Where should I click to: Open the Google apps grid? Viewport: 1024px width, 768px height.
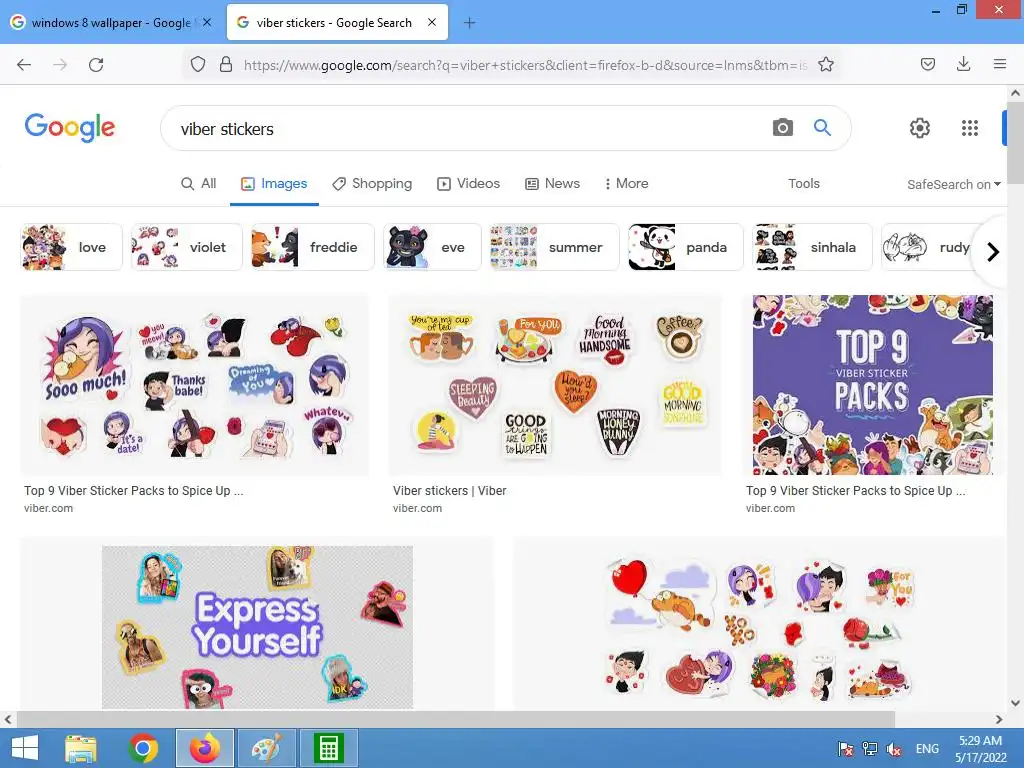click(970, 128)
